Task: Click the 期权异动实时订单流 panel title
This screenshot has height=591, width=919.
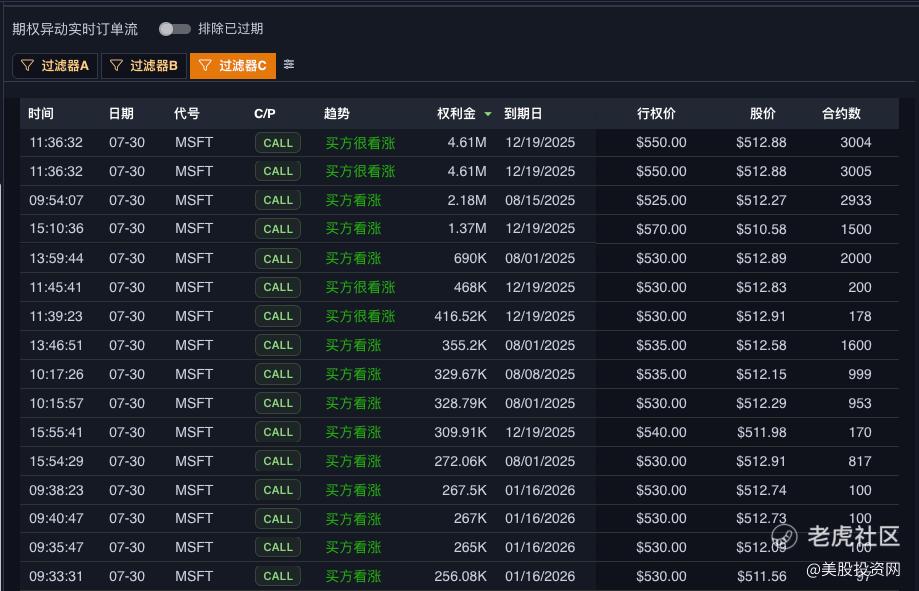Action: coord(75,29)
